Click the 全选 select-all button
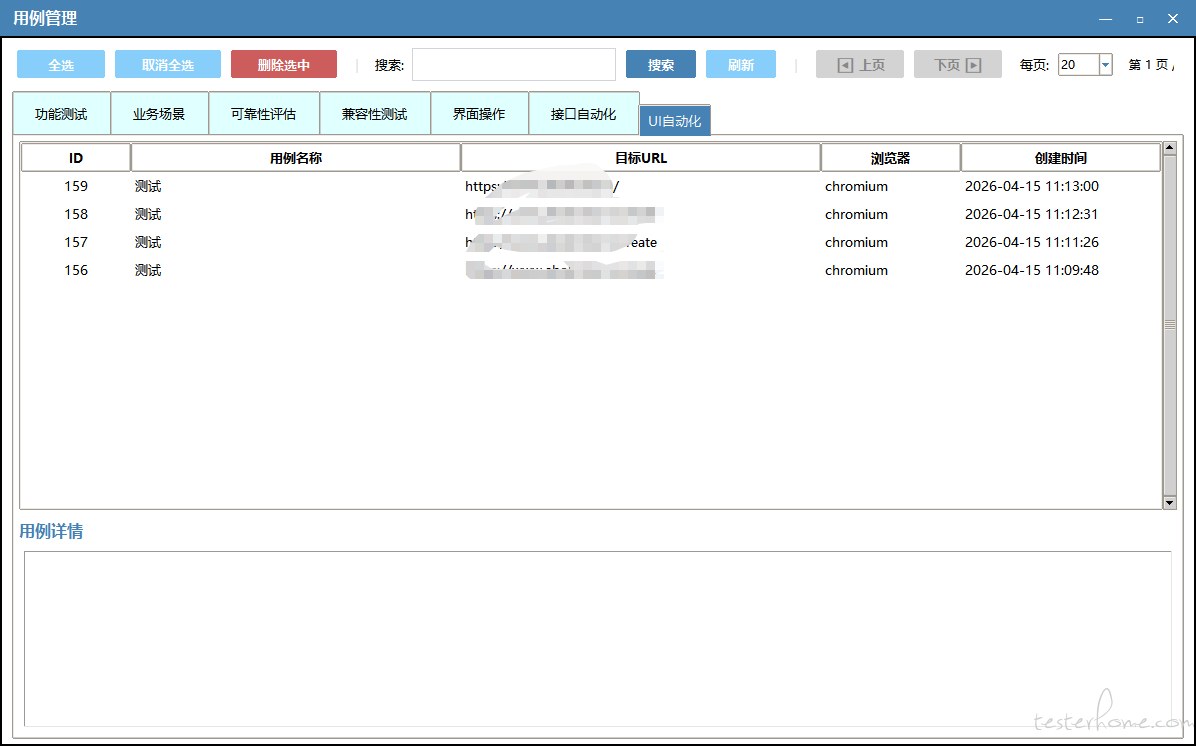Image resolution: width=1196 pixels, height=746 pixels. [61, 65]
